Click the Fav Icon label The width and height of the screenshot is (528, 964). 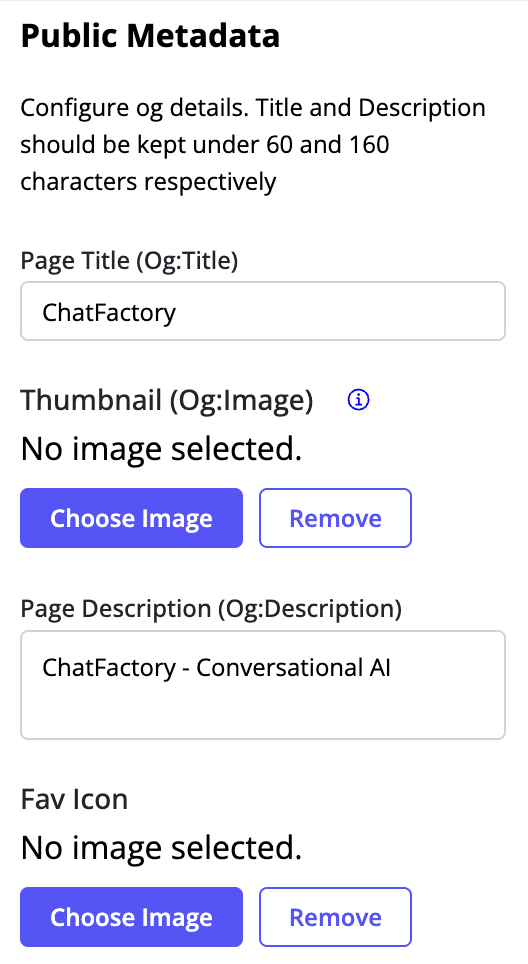[74, 799]
